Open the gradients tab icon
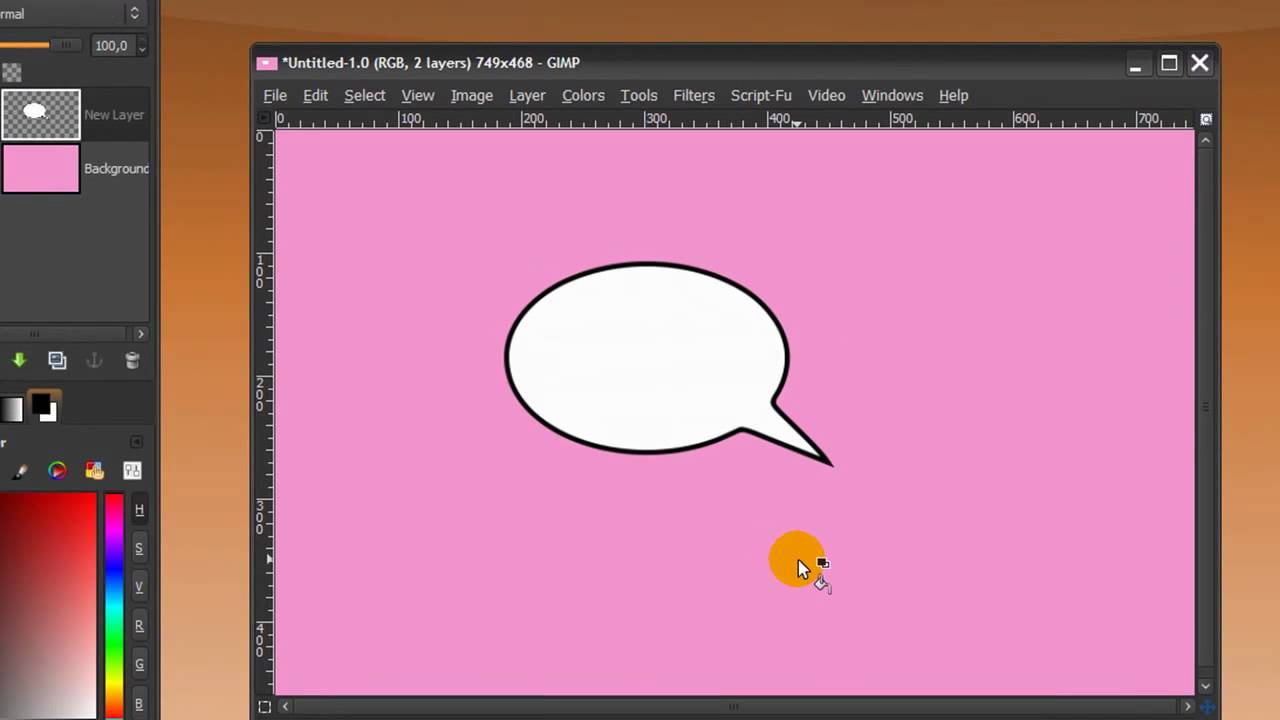Image resolution: width=1280 pixels, height=720 pixels. click(x=10, y=408)
